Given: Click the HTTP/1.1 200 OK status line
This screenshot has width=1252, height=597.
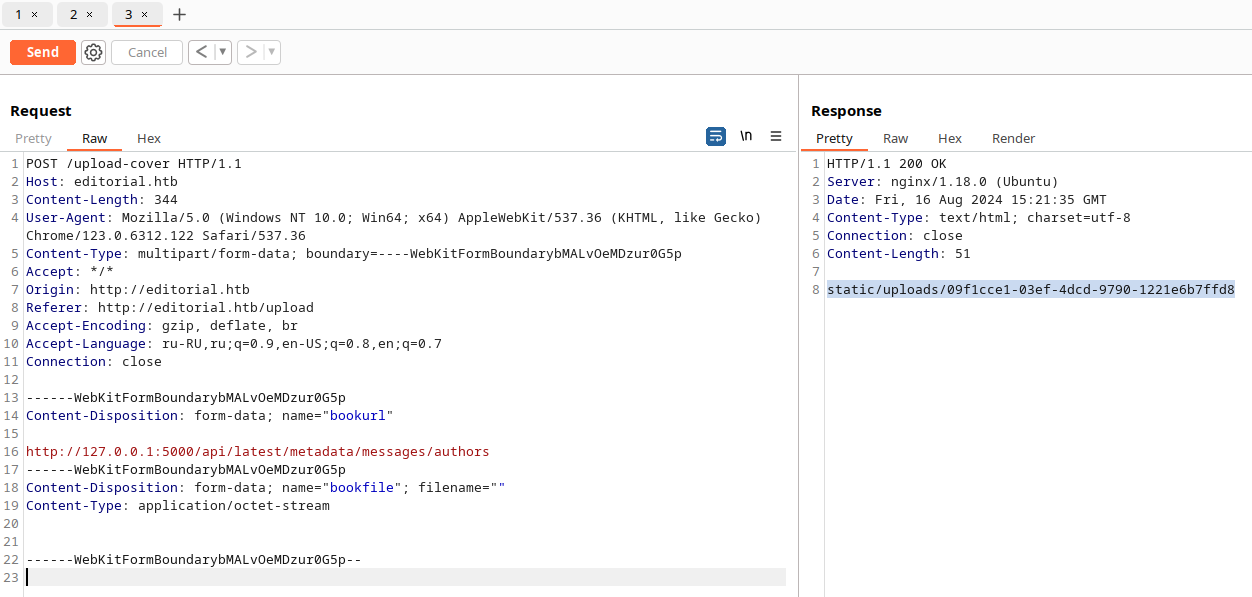Looking at the screenshot, I should pyautogui.click(x=887, y=163).
